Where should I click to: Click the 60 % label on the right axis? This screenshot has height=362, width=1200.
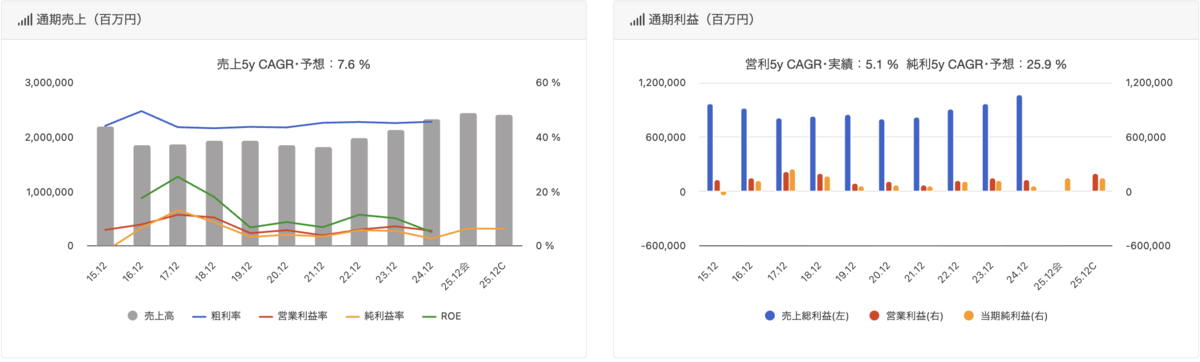548,83
